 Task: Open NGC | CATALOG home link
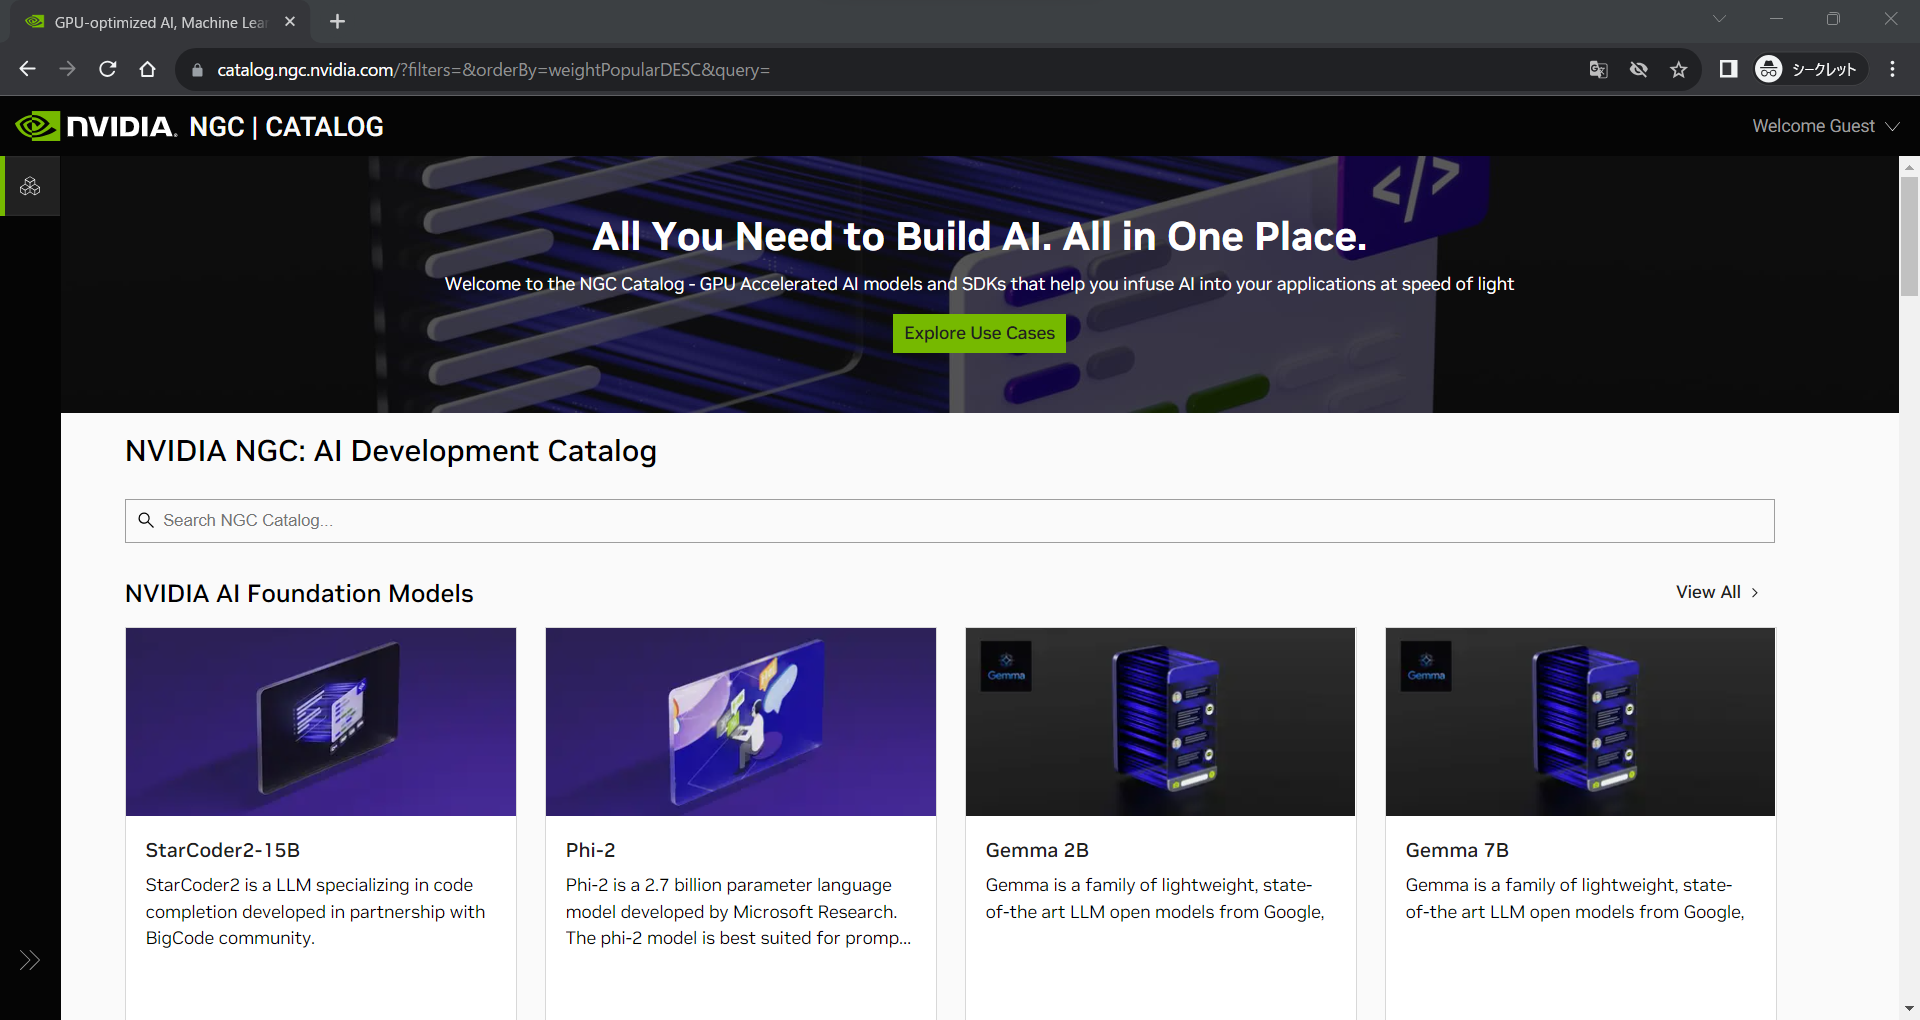pos(286,127)
